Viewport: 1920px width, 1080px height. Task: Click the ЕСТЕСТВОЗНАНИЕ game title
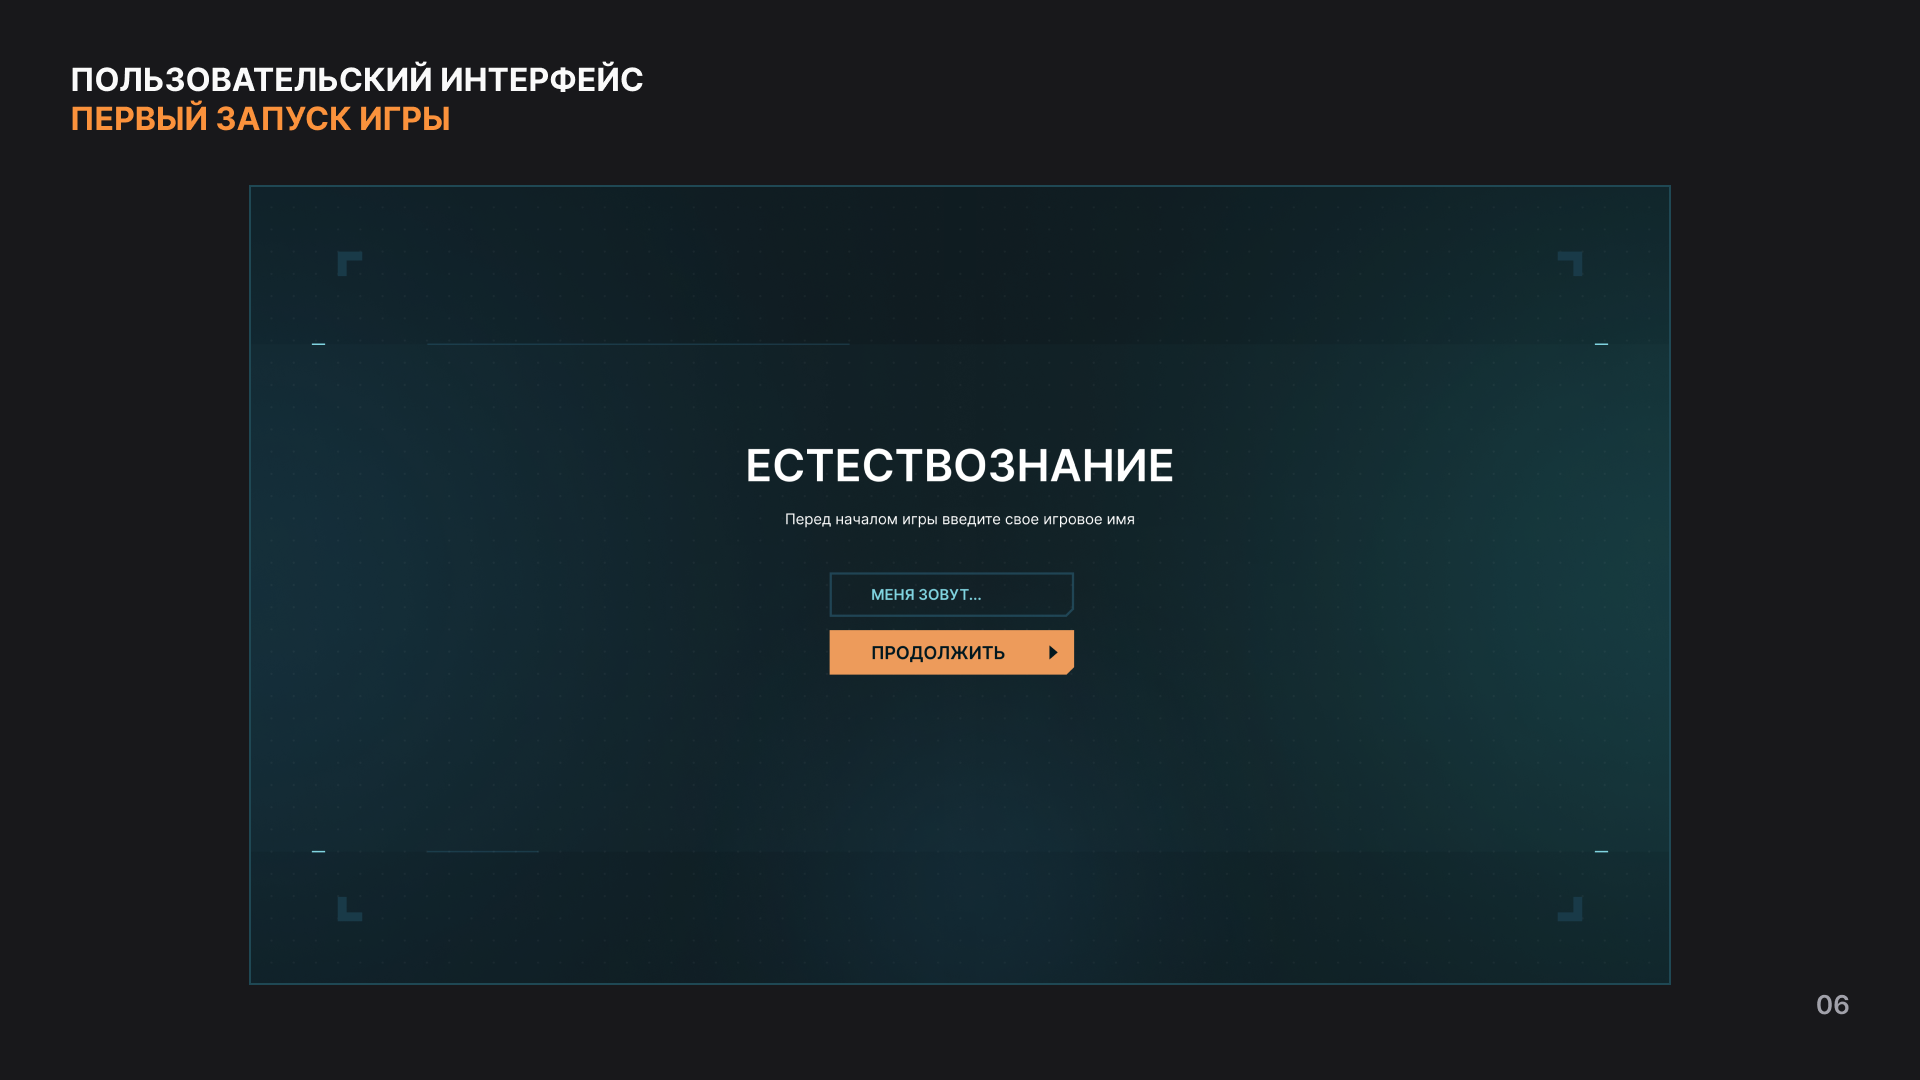coord(959,466)
